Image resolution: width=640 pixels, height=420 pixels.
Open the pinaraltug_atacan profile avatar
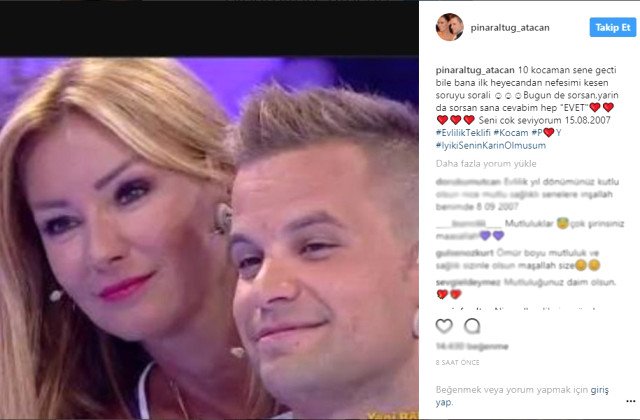[450, 27]
